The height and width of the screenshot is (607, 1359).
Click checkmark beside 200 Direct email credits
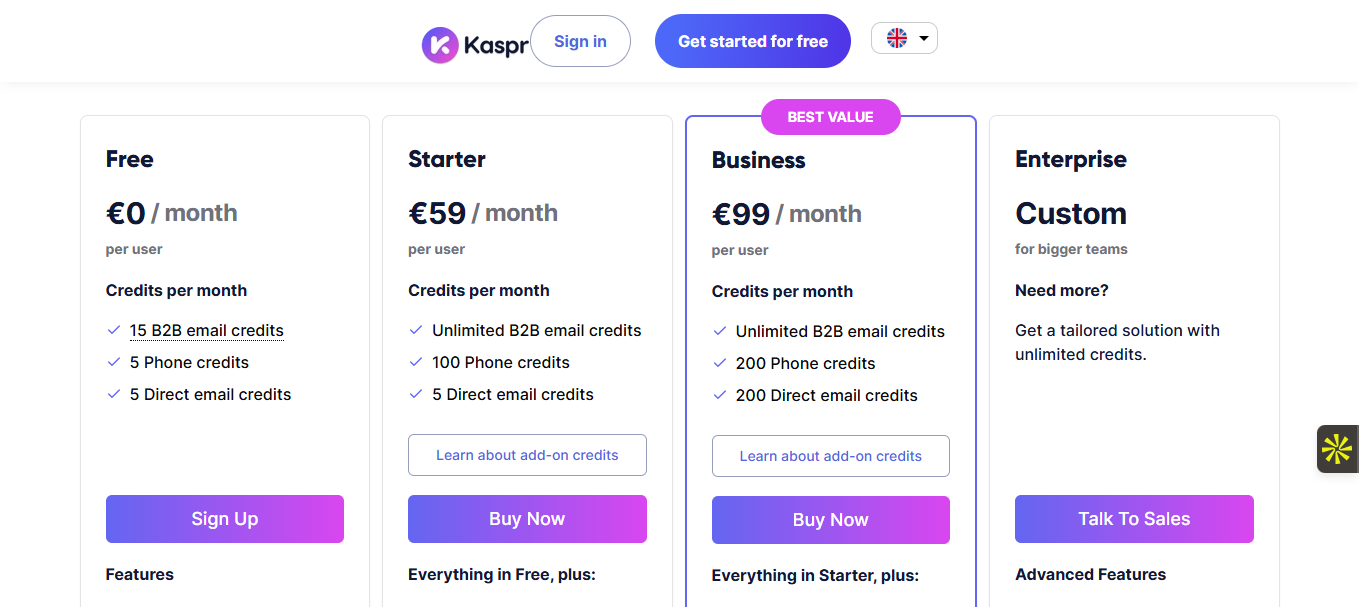click(719, 395)
